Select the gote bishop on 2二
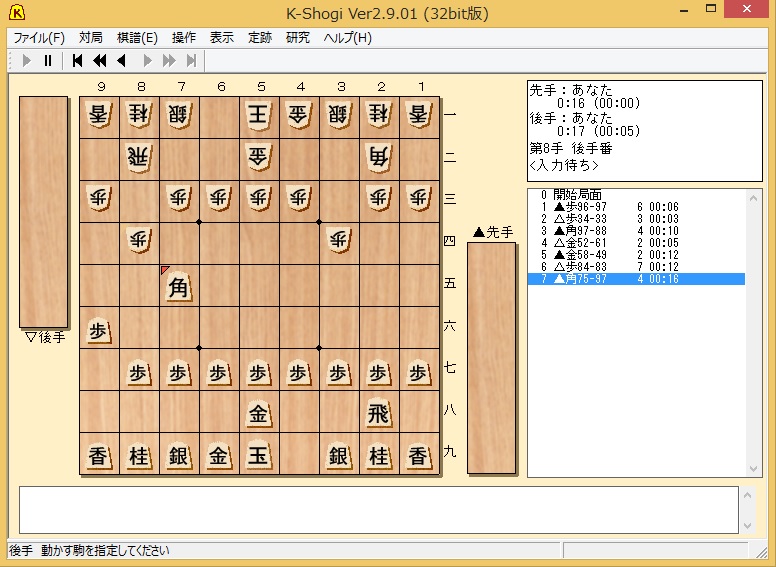The height and width of the screenshot is (567, 776). 379,159
